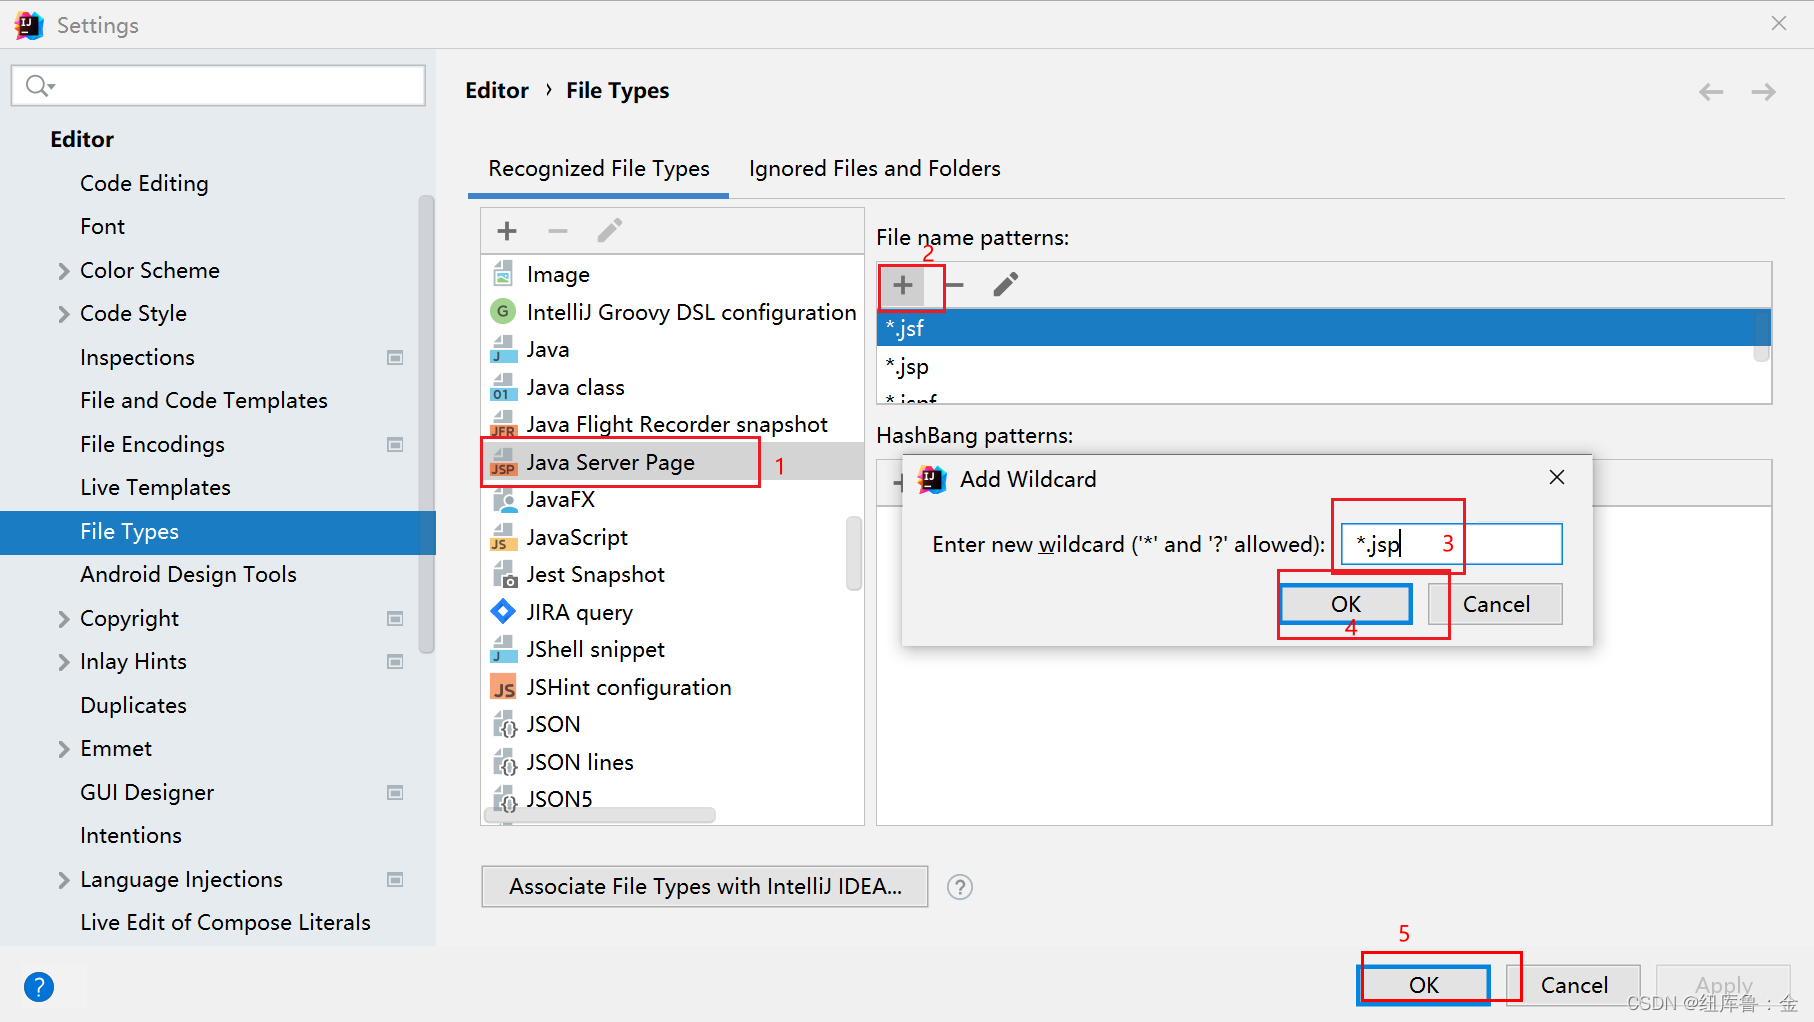Click the settings search field

(218, 86)
